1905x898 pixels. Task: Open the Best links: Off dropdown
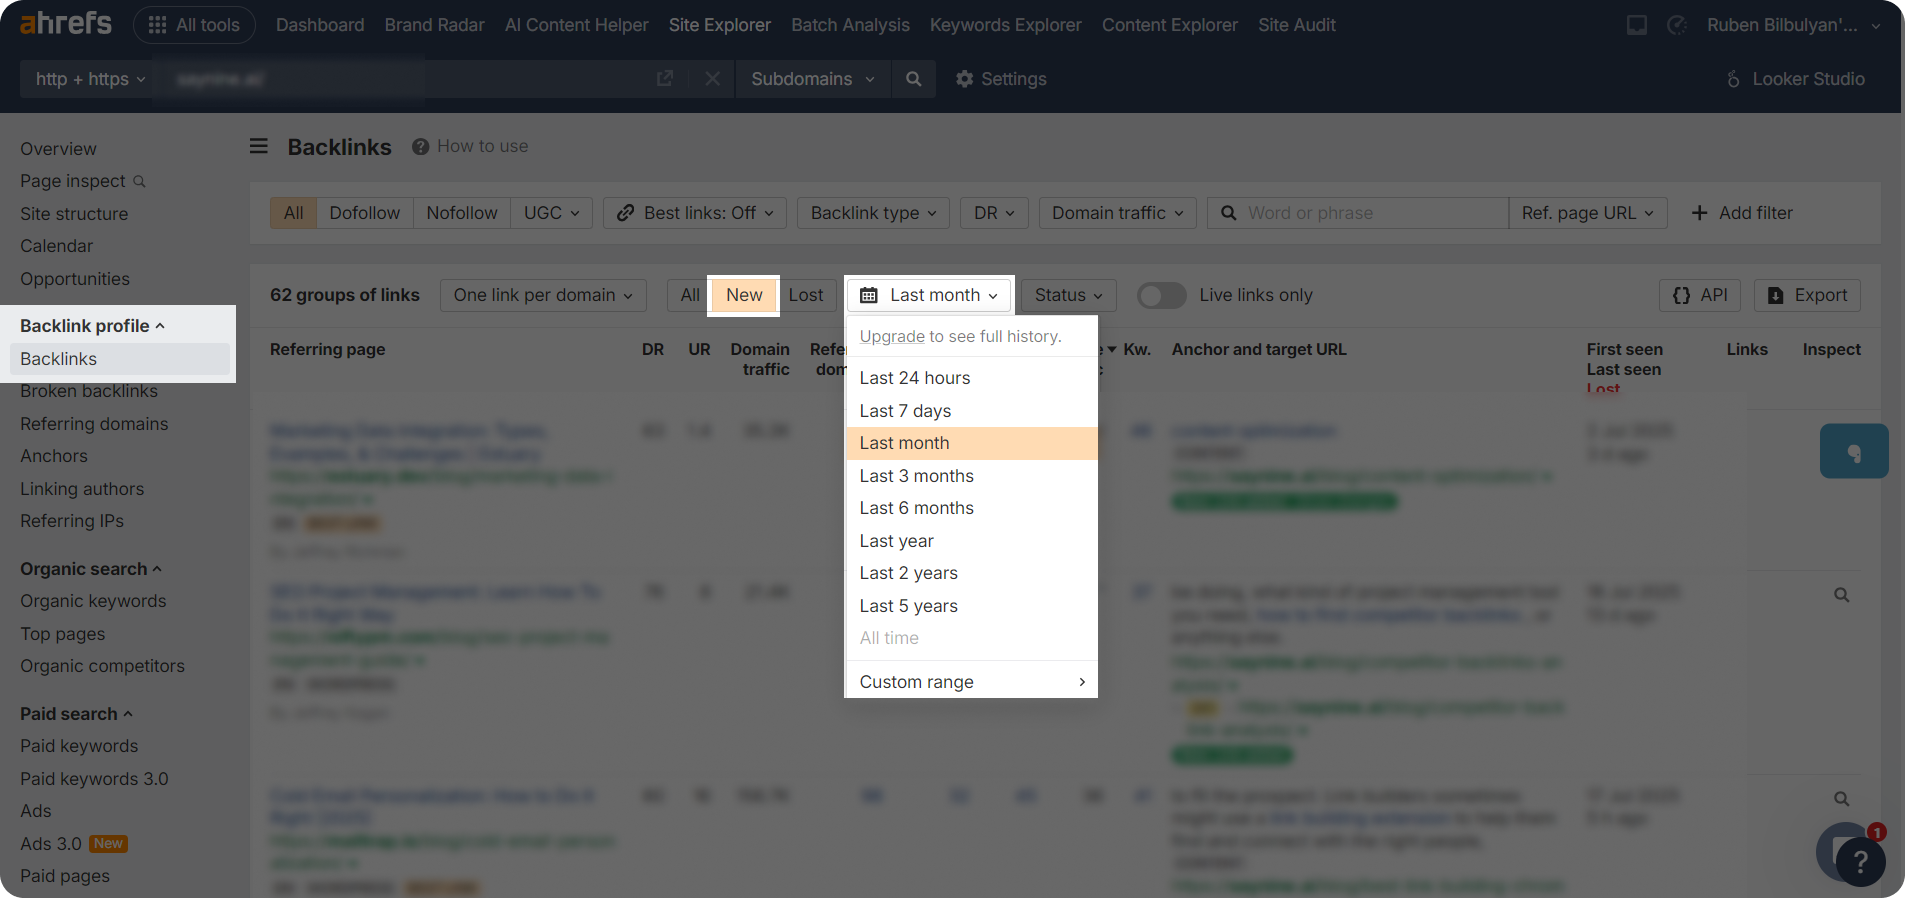click(x=695, y=213)
